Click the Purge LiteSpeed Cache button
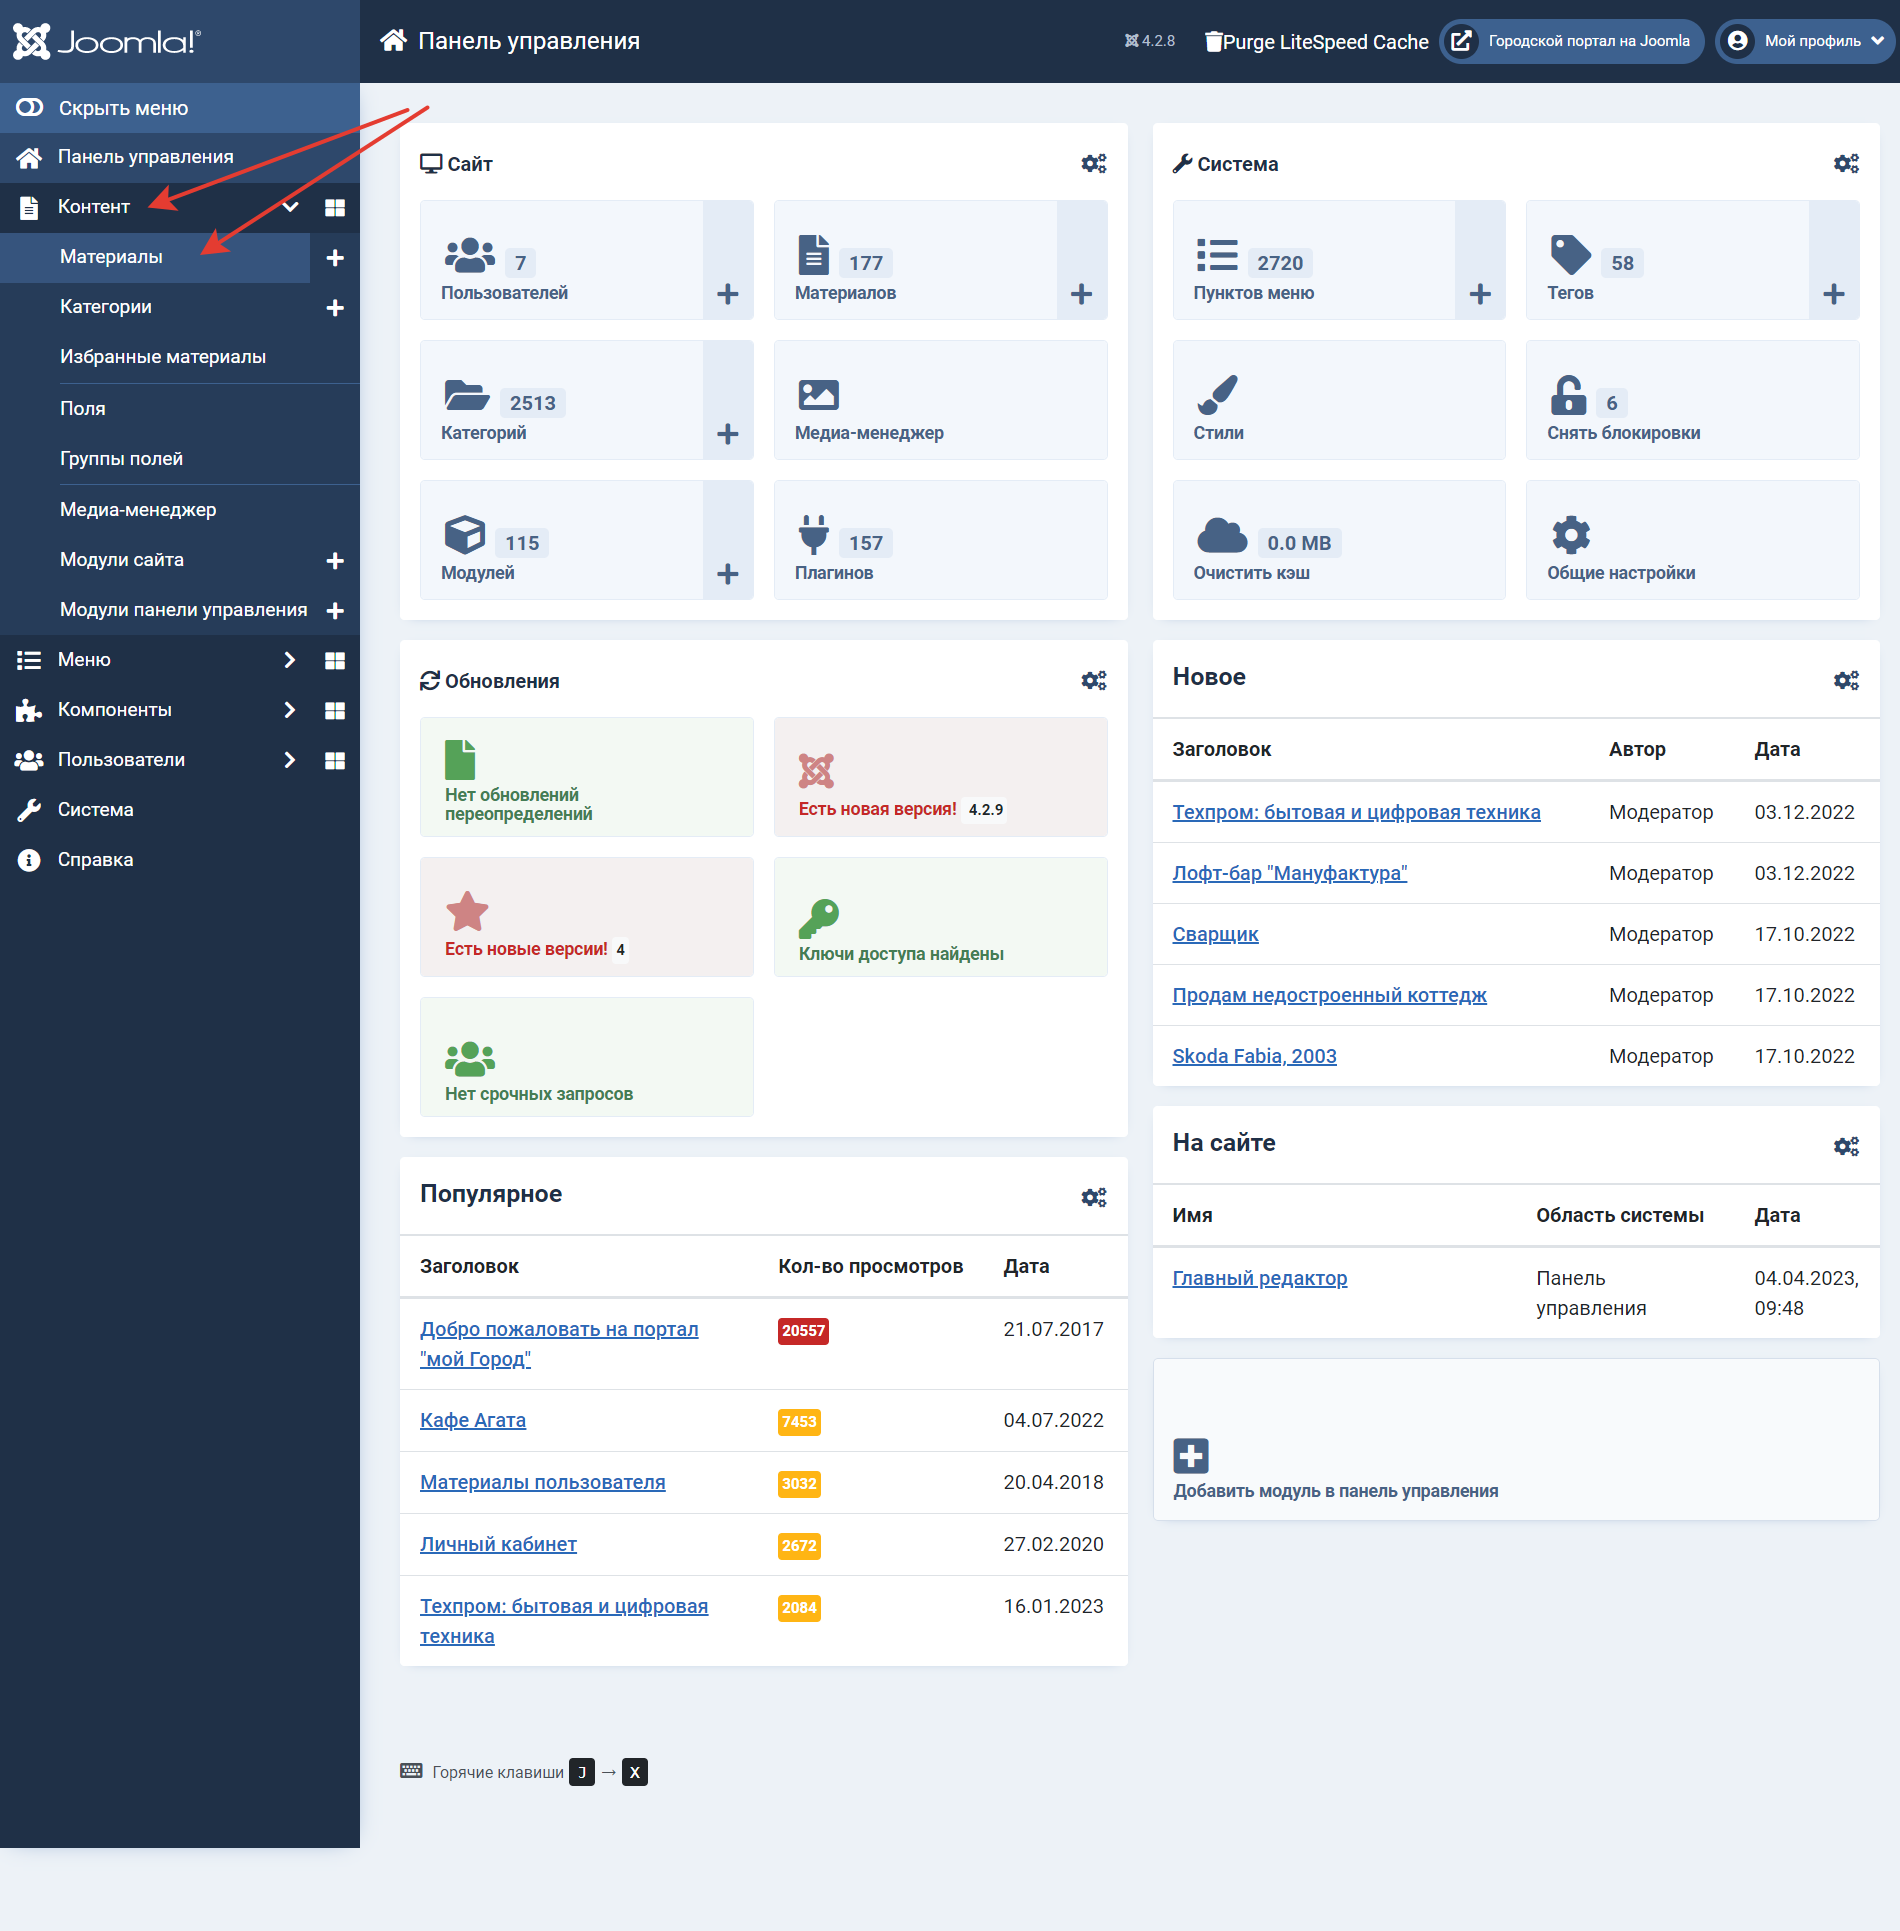 pyautogui.click(x=1316, y=42)
